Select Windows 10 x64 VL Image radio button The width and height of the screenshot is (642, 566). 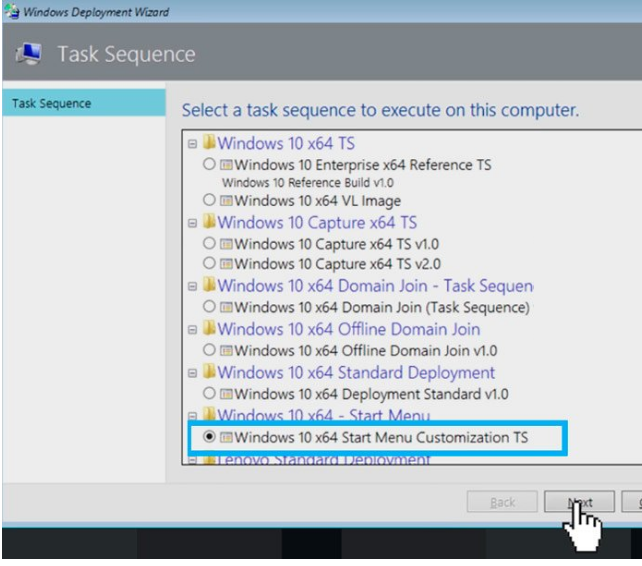pos(209,200)
